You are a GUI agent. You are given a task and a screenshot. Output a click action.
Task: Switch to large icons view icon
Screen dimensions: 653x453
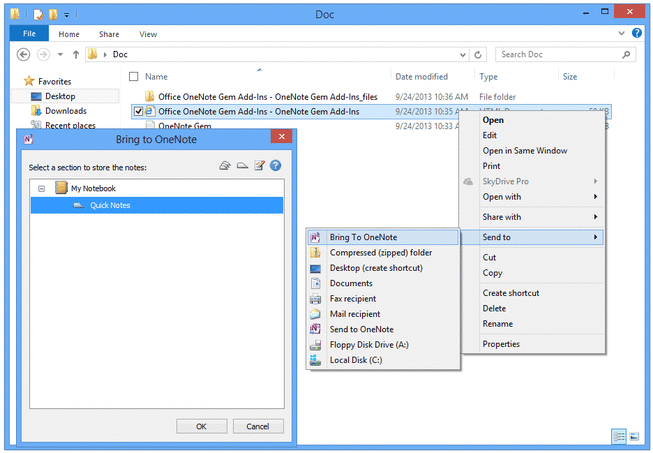pos(634,436)
